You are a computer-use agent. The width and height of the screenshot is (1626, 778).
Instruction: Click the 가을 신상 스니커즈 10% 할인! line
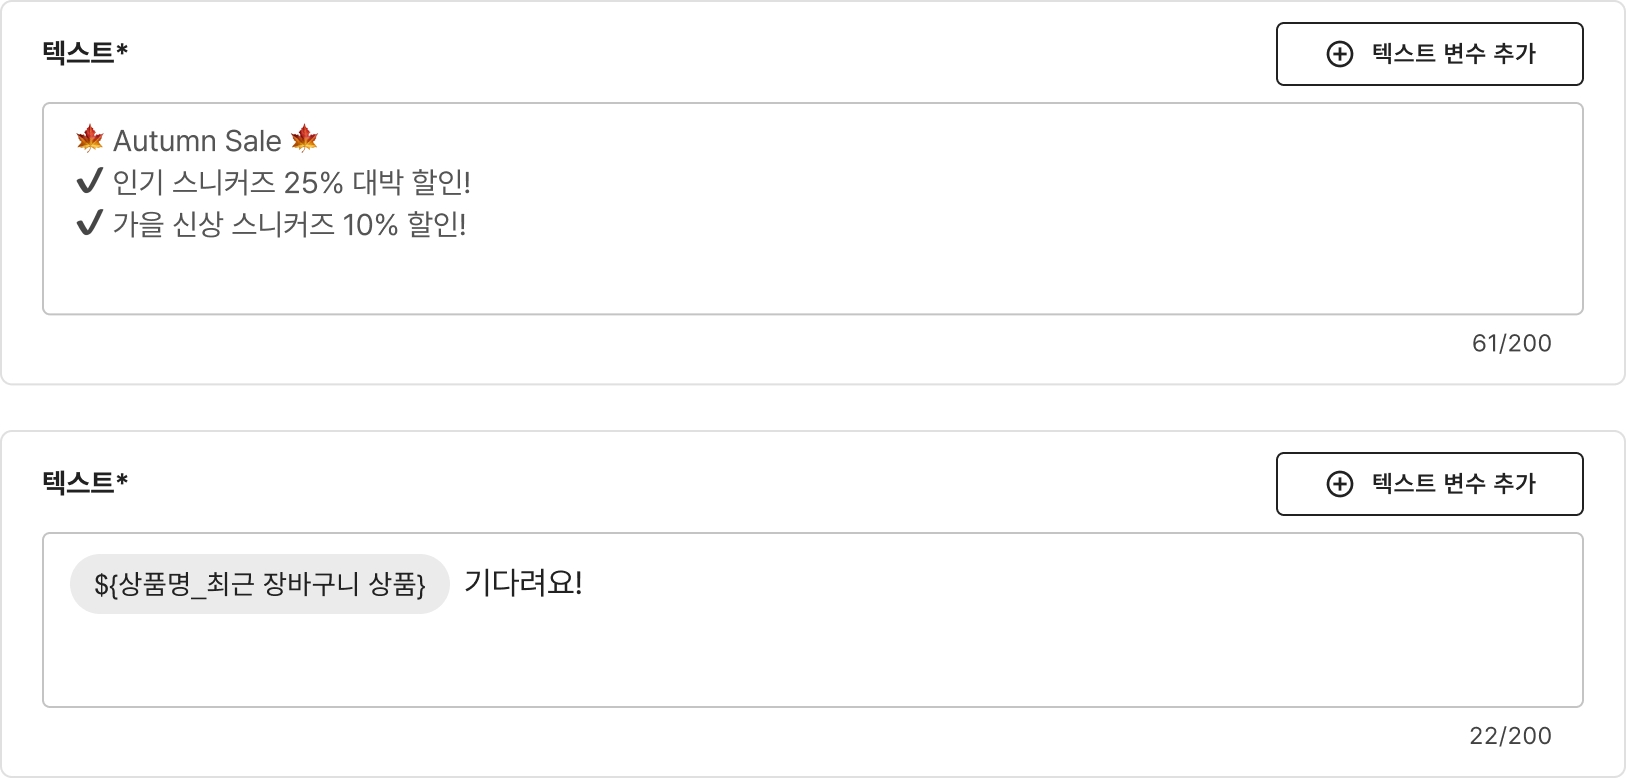pos(289,225)
